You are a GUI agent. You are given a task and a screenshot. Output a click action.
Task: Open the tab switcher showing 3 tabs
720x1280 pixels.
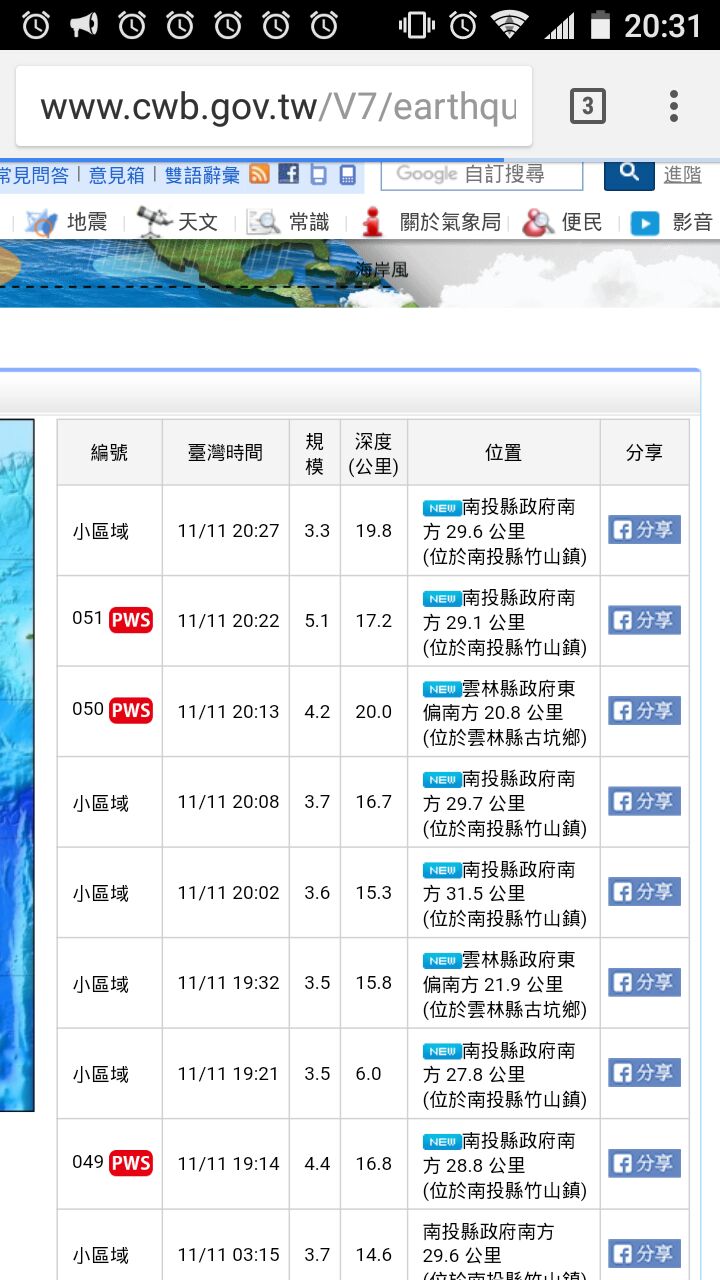(x=587, y=106)
